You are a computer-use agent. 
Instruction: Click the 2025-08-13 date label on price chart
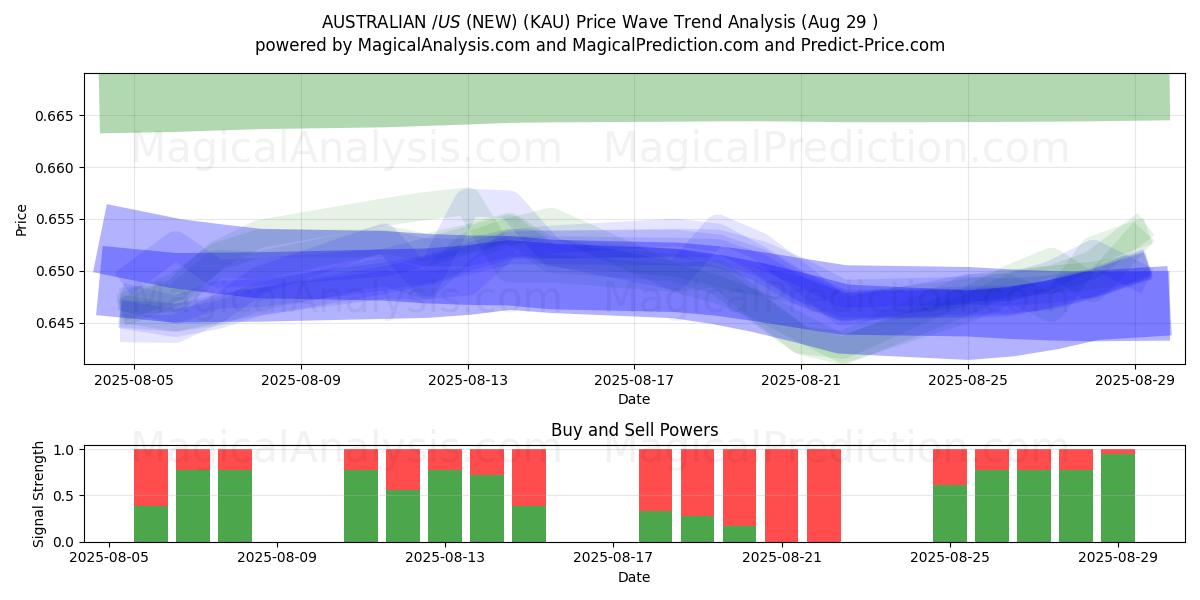pos(468,381)
